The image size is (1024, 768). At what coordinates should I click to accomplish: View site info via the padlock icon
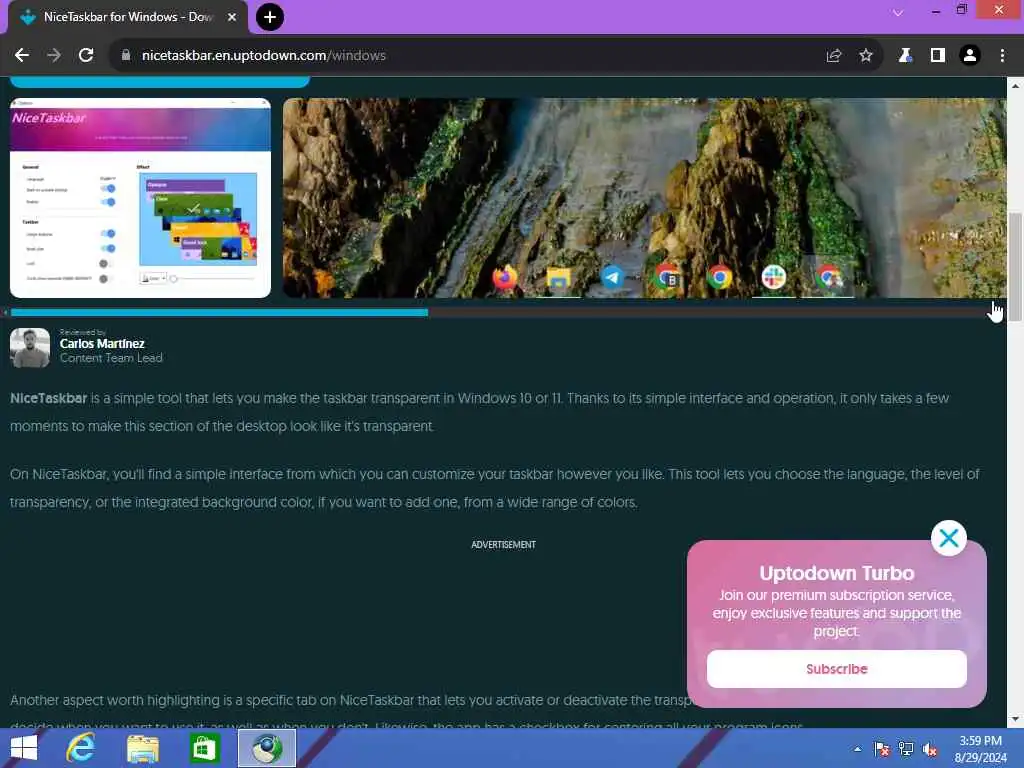tap(126, 56)
